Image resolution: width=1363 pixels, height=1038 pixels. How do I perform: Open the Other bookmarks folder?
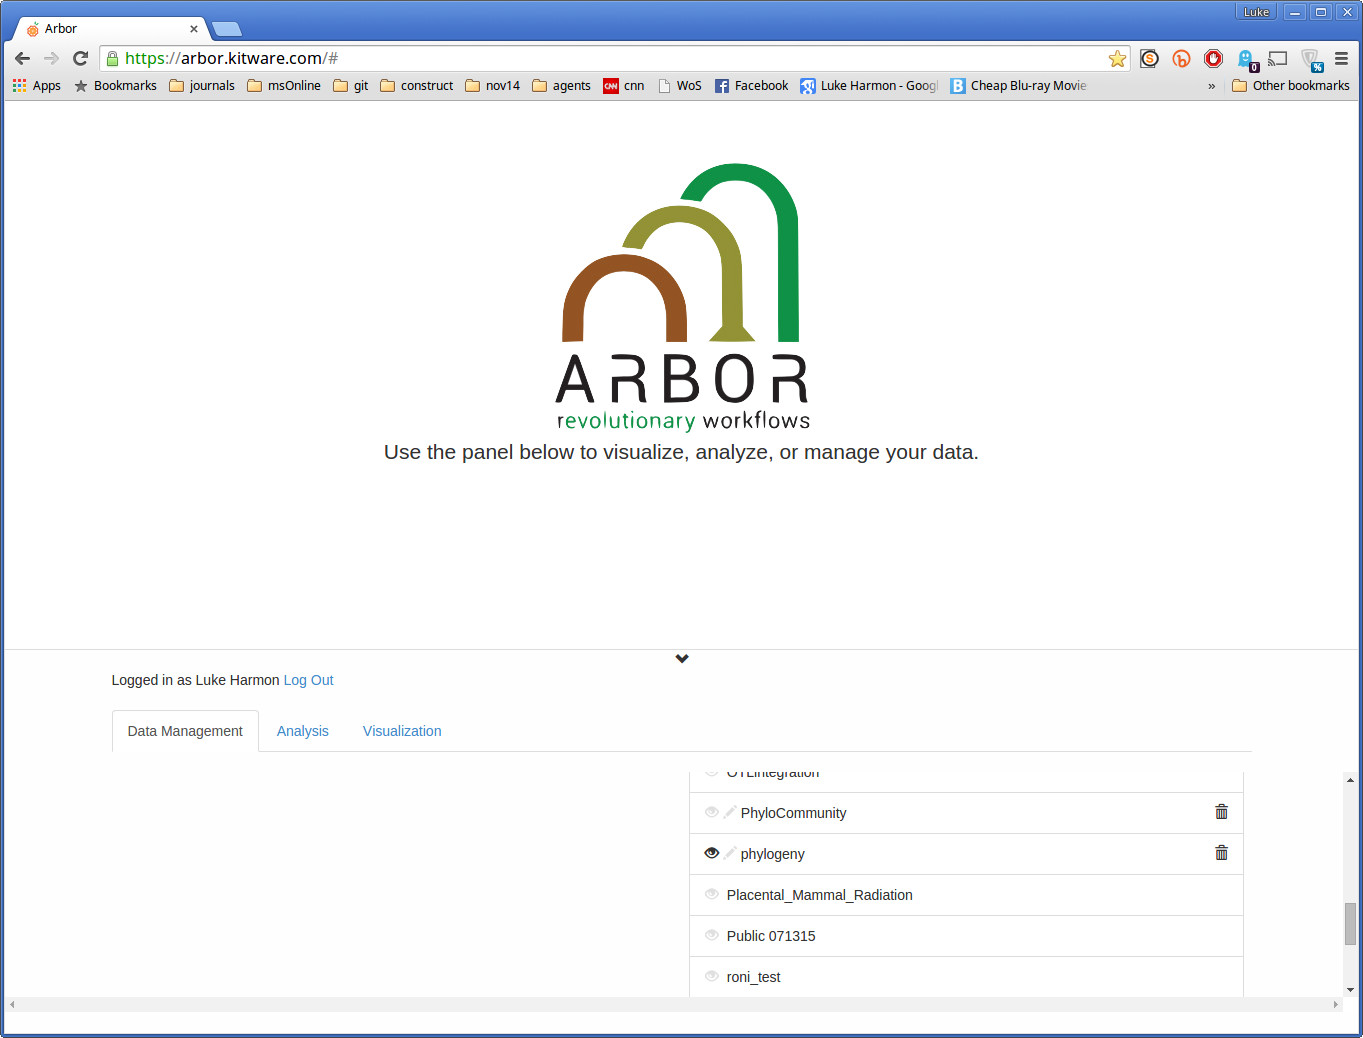[1291, 86]
